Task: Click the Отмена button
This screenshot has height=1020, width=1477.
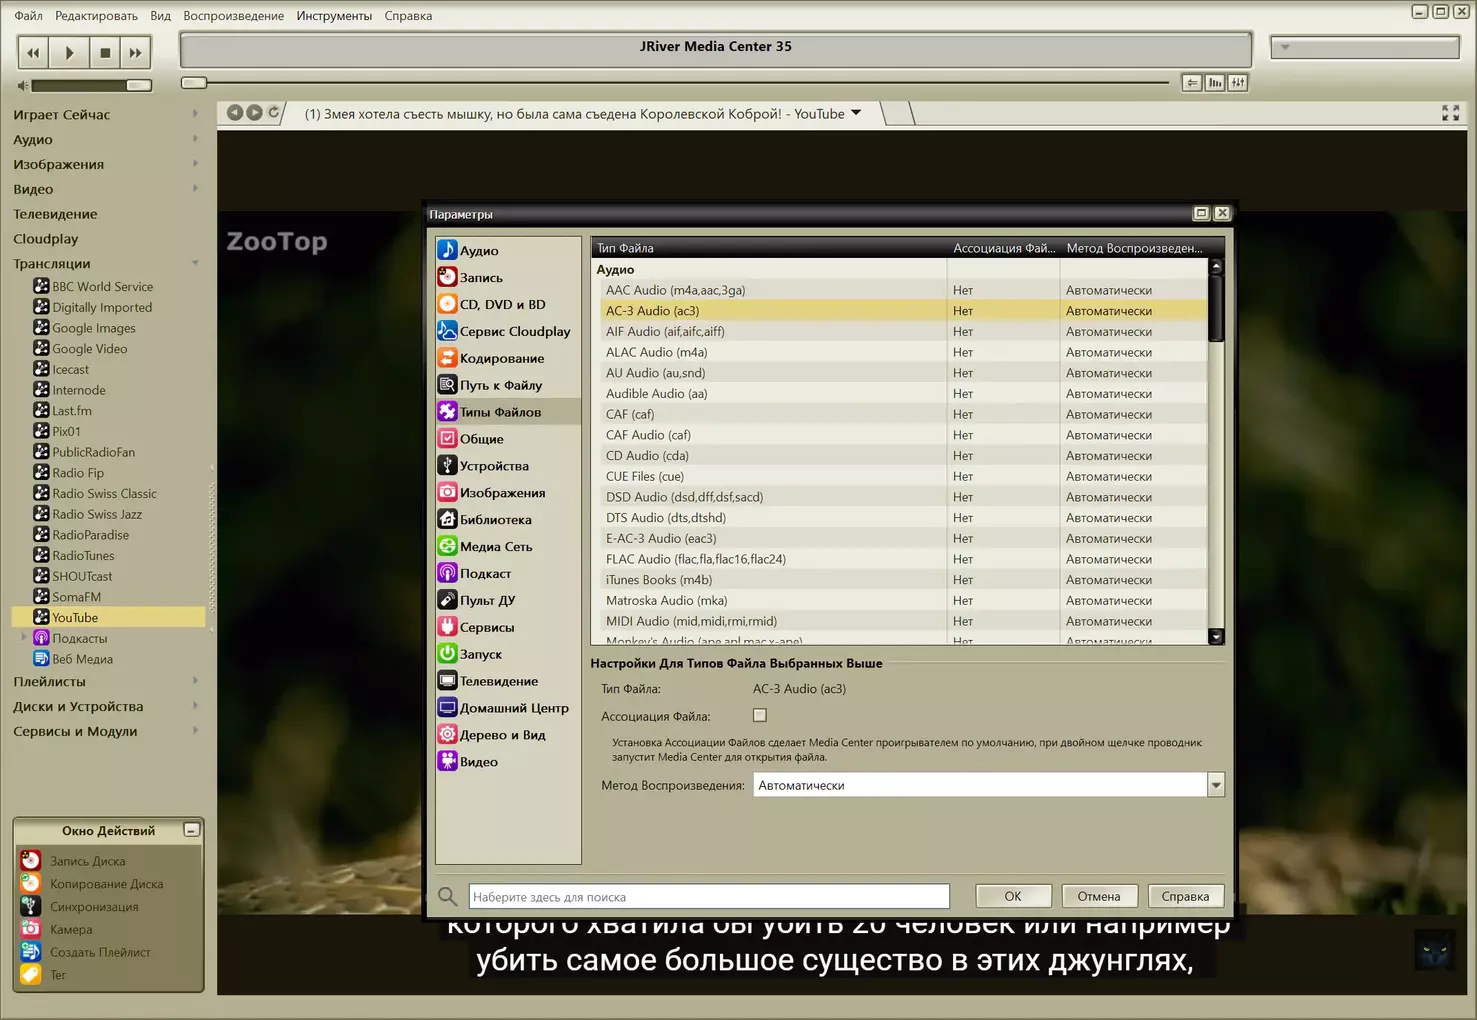Action: tap(1098, 896)
